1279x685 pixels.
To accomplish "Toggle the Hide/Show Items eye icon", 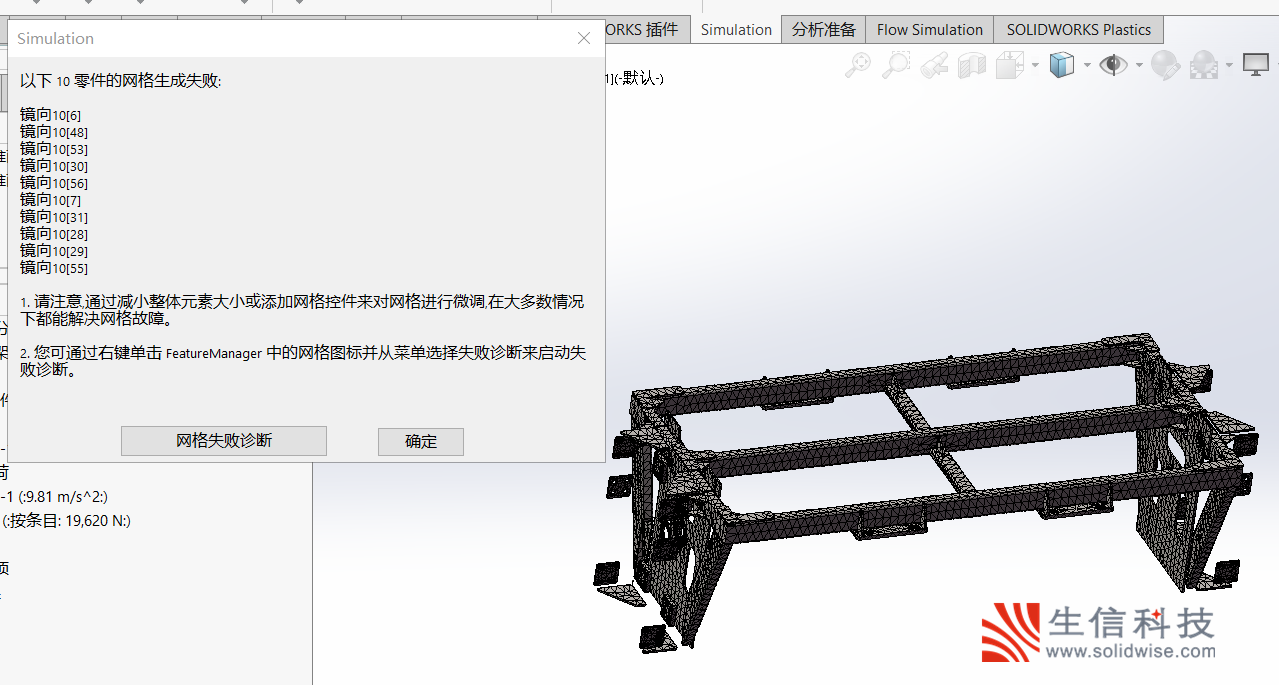I will pyautogui.click(x=1112, y=66).
